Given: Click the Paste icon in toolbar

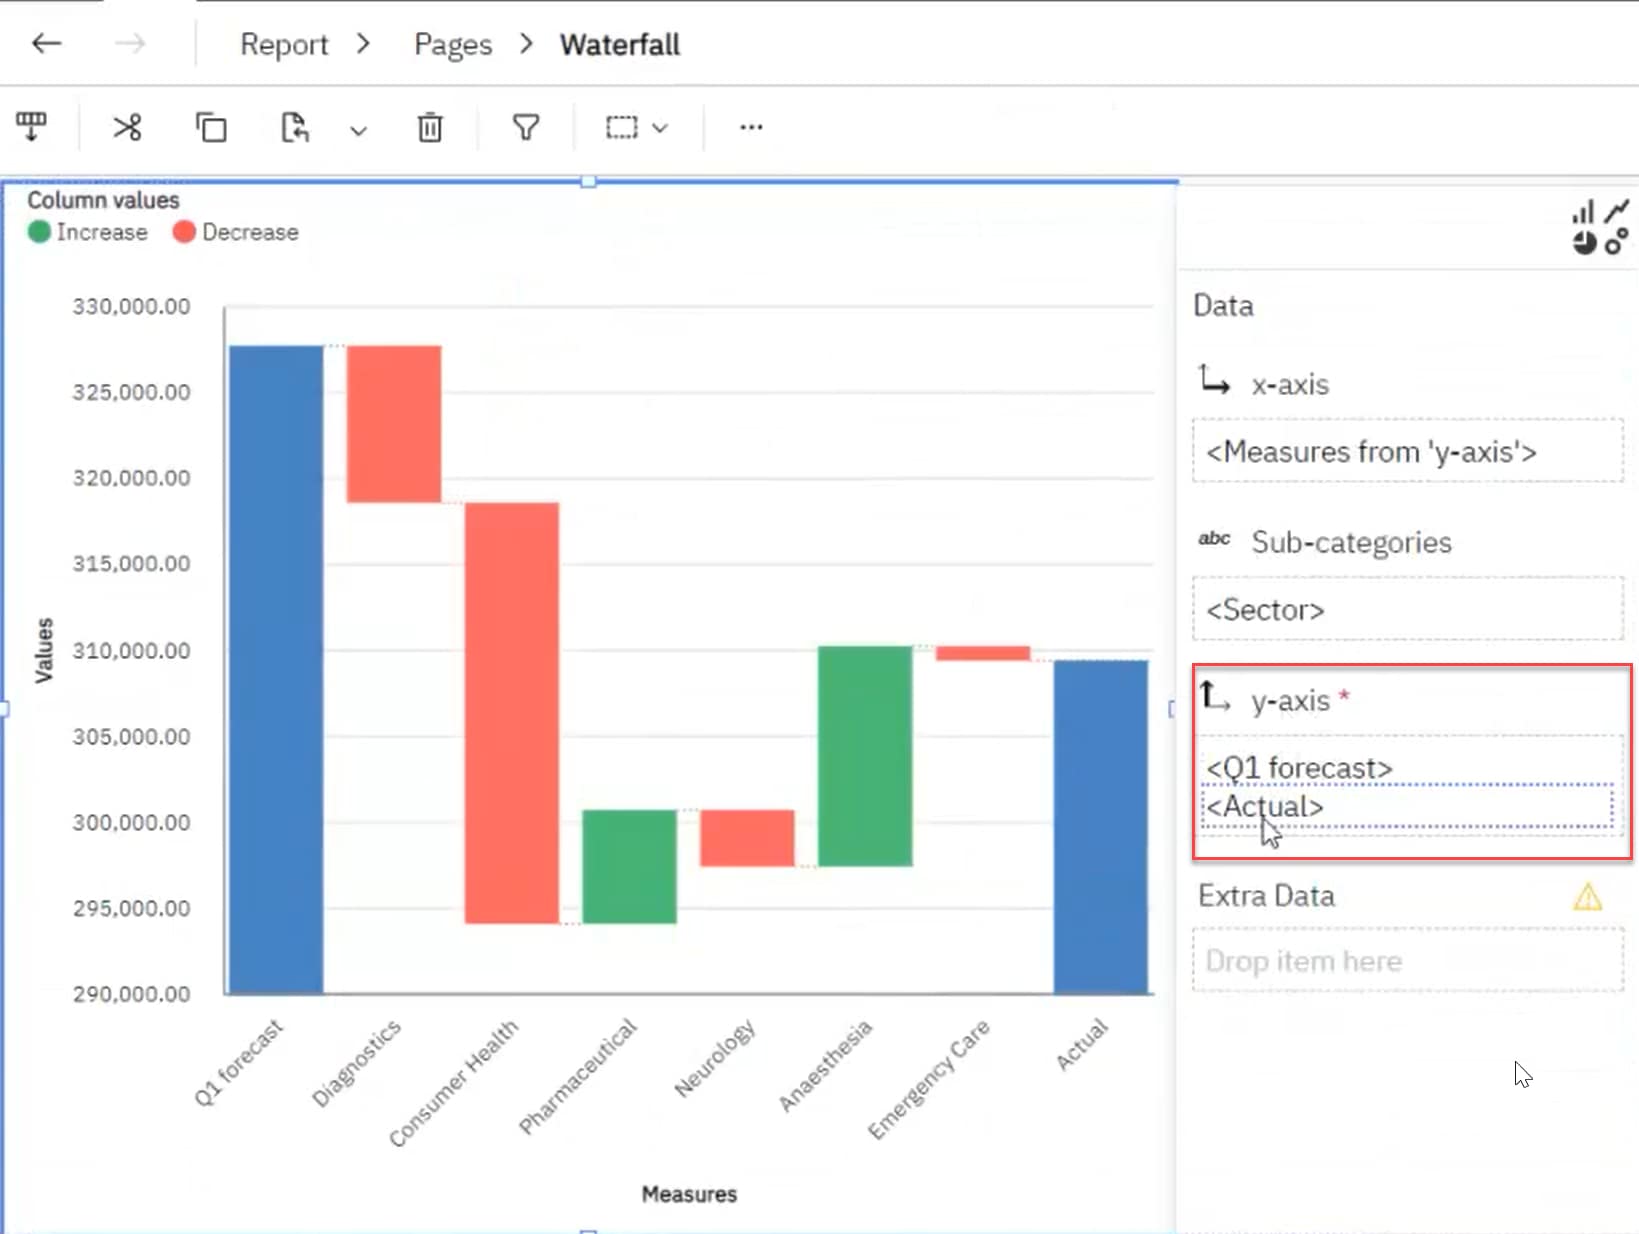Looking at the screenshot, I should 295,128.
